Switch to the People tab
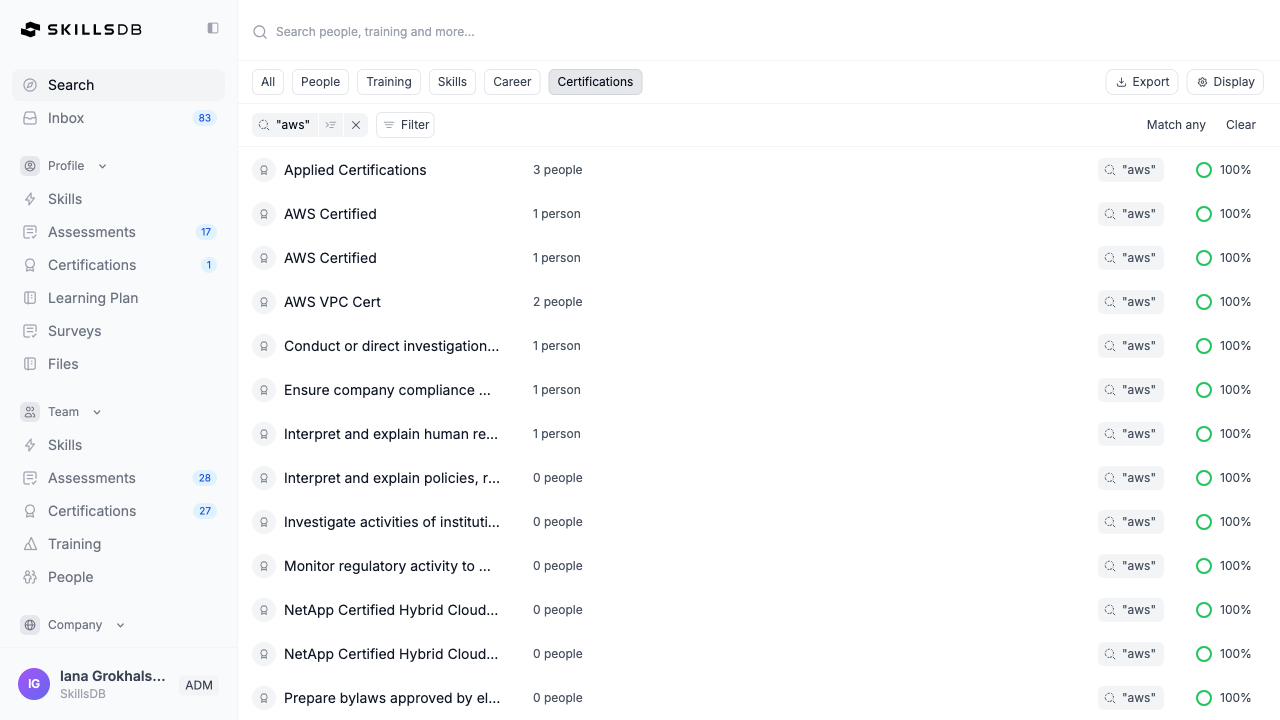The width and height of the screenshot is (1280, 720). pyautogui.click(x=320, y=82)
